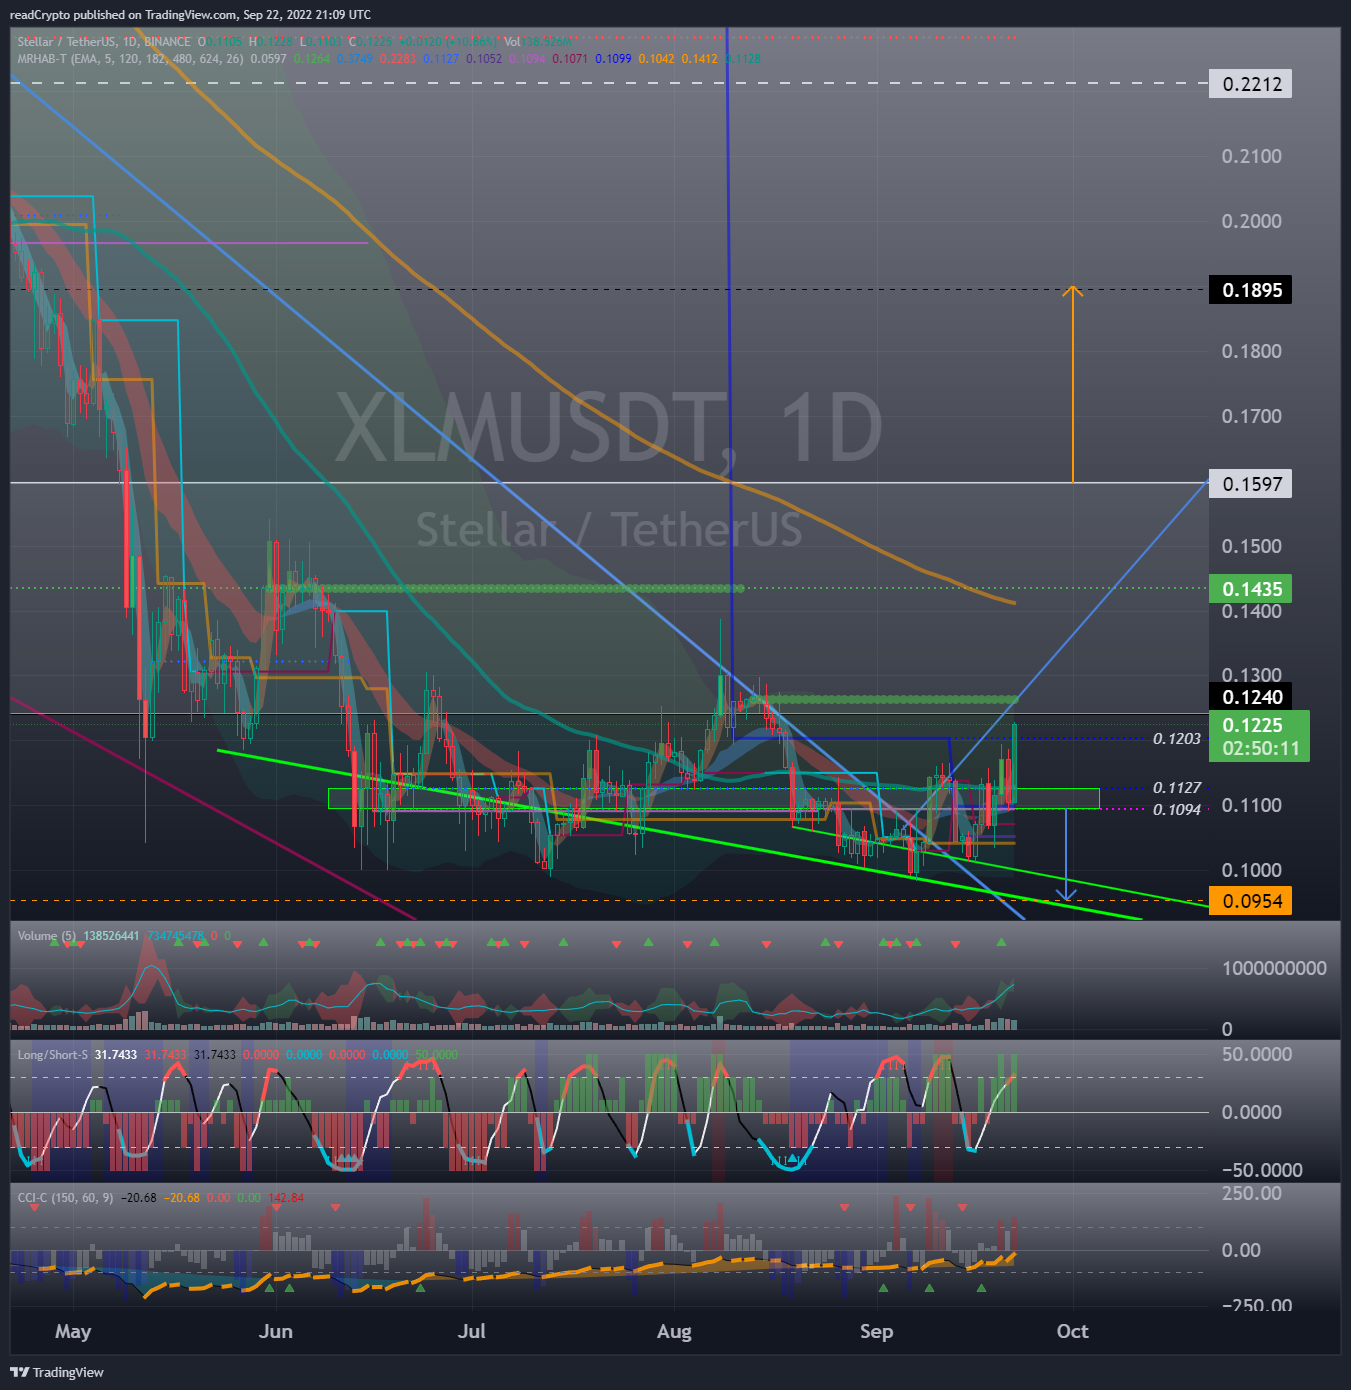Click the 0.1203 level annotation

tap(1176, 739)
